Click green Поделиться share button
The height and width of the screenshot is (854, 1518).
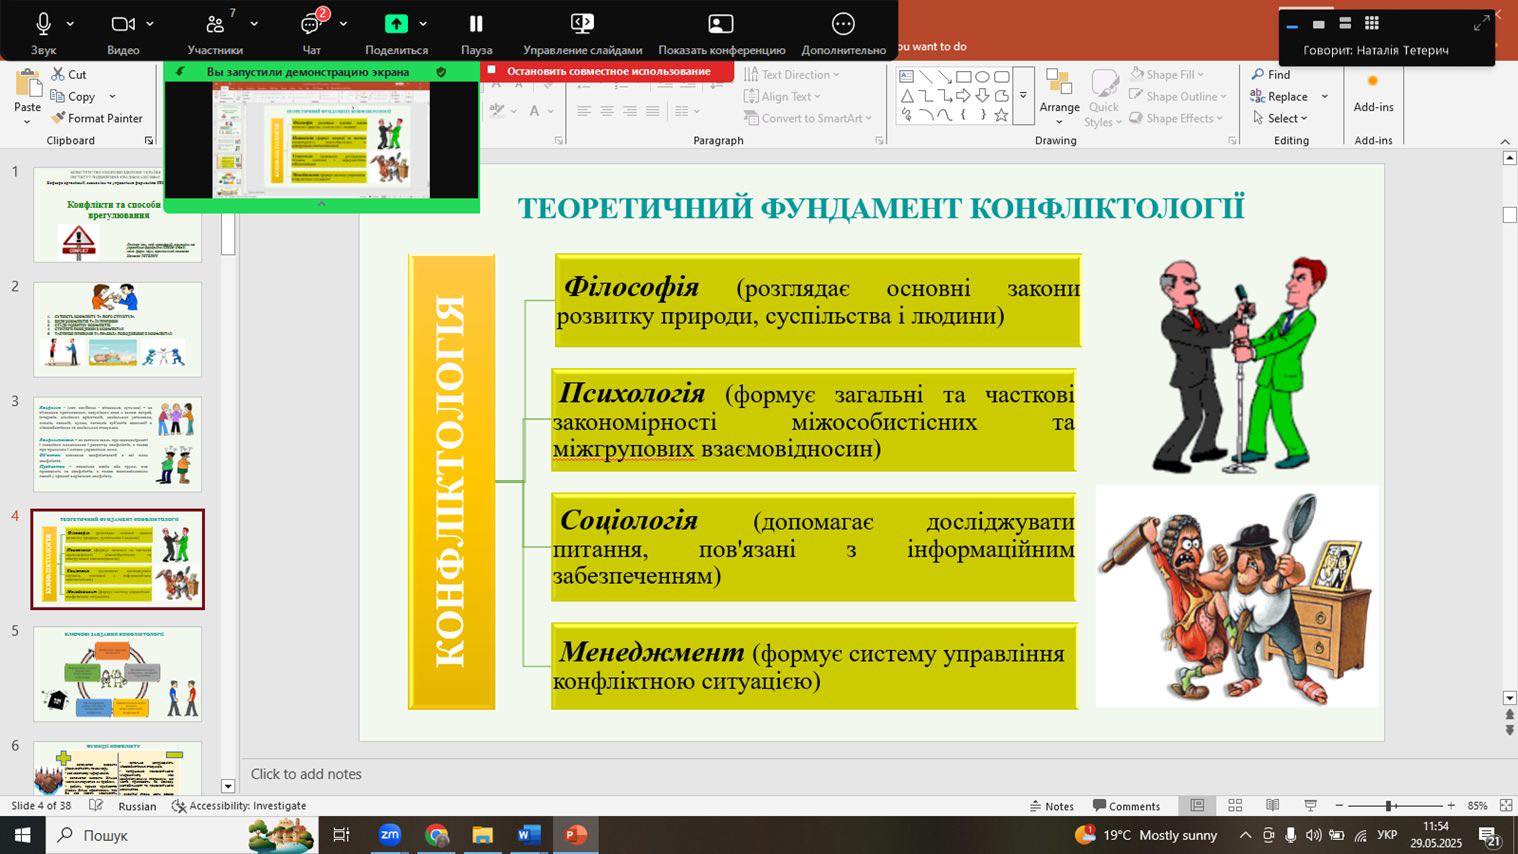tap(396, 24)
